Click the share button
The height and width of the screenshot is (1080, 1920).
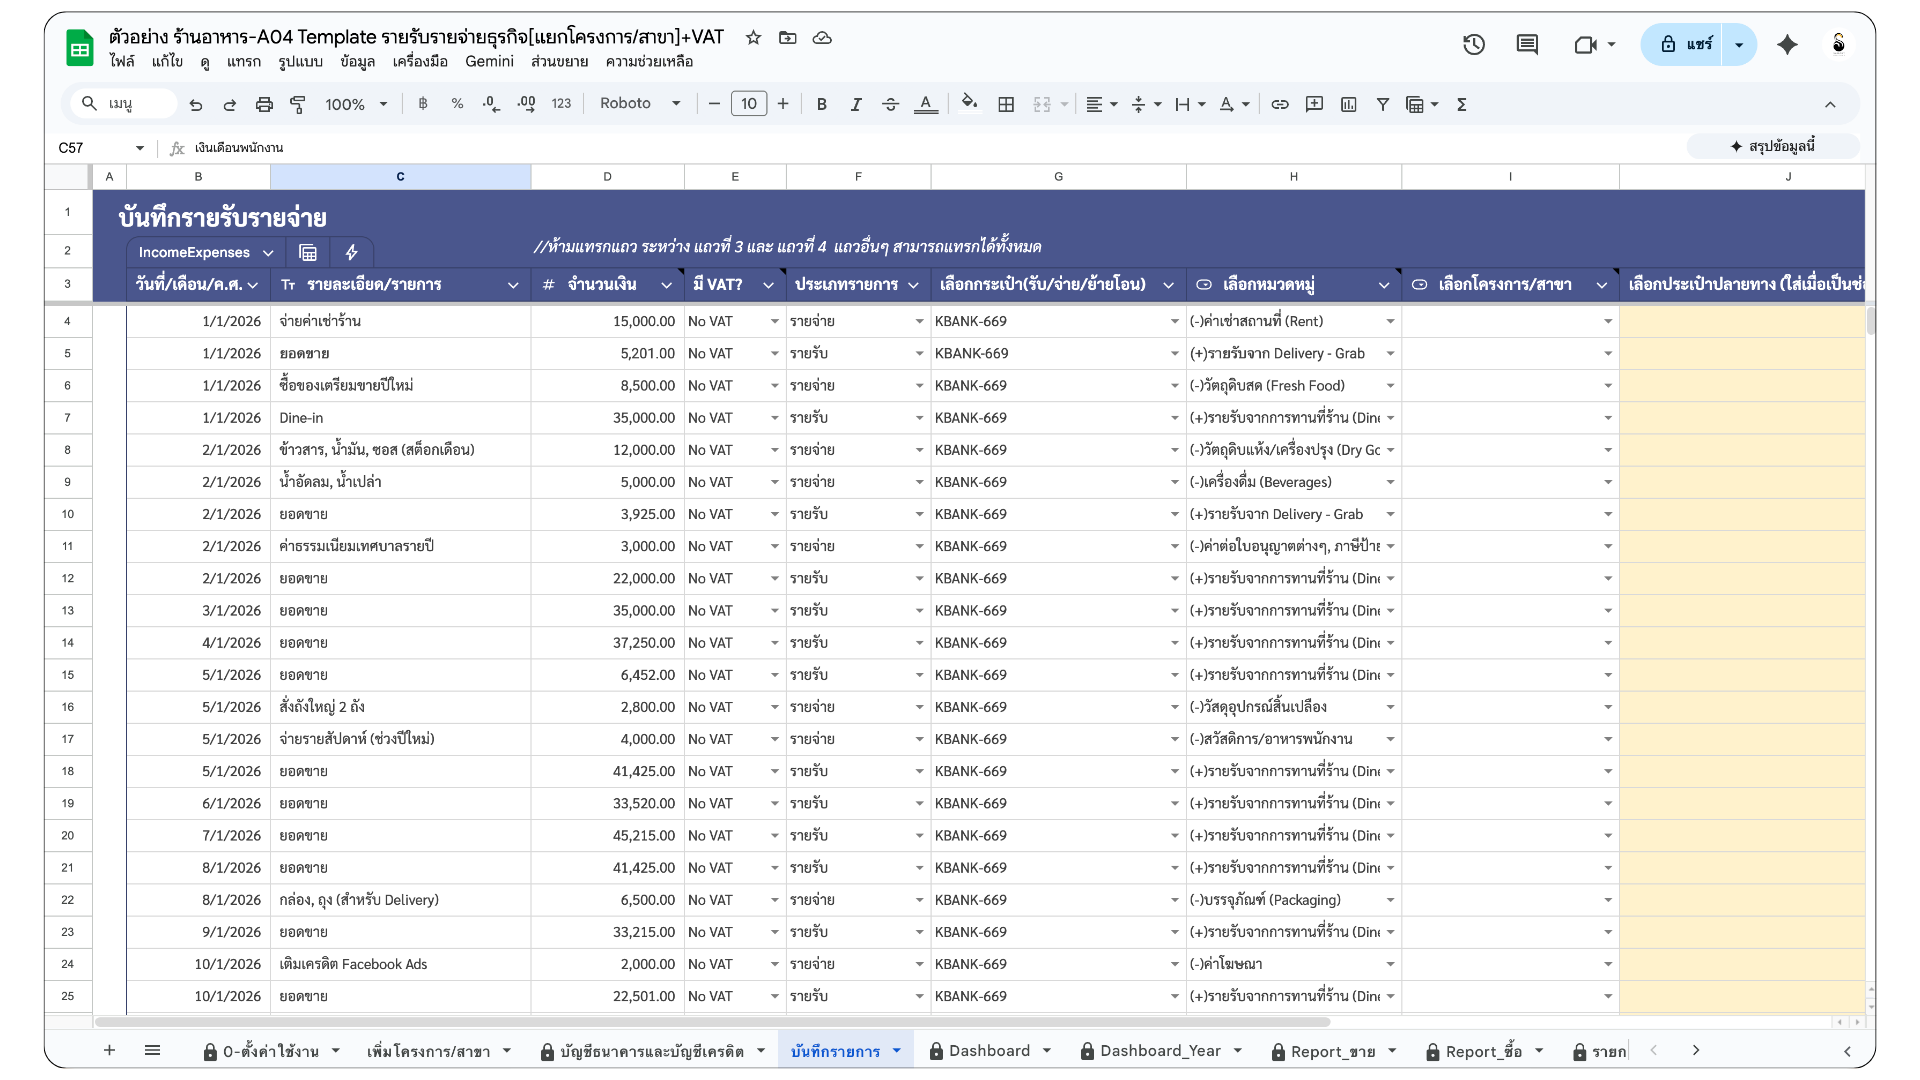tap(1686, 44)
